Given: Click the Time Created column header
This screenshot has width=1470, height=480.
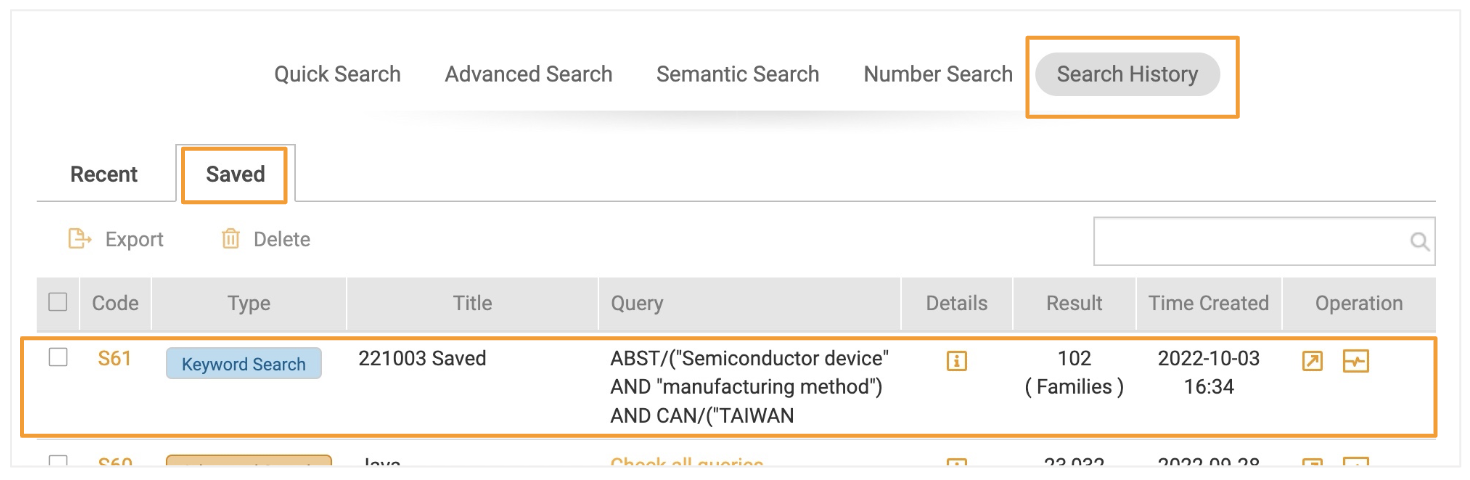Looking at the screenshot, I should [x=1208, y=303].
